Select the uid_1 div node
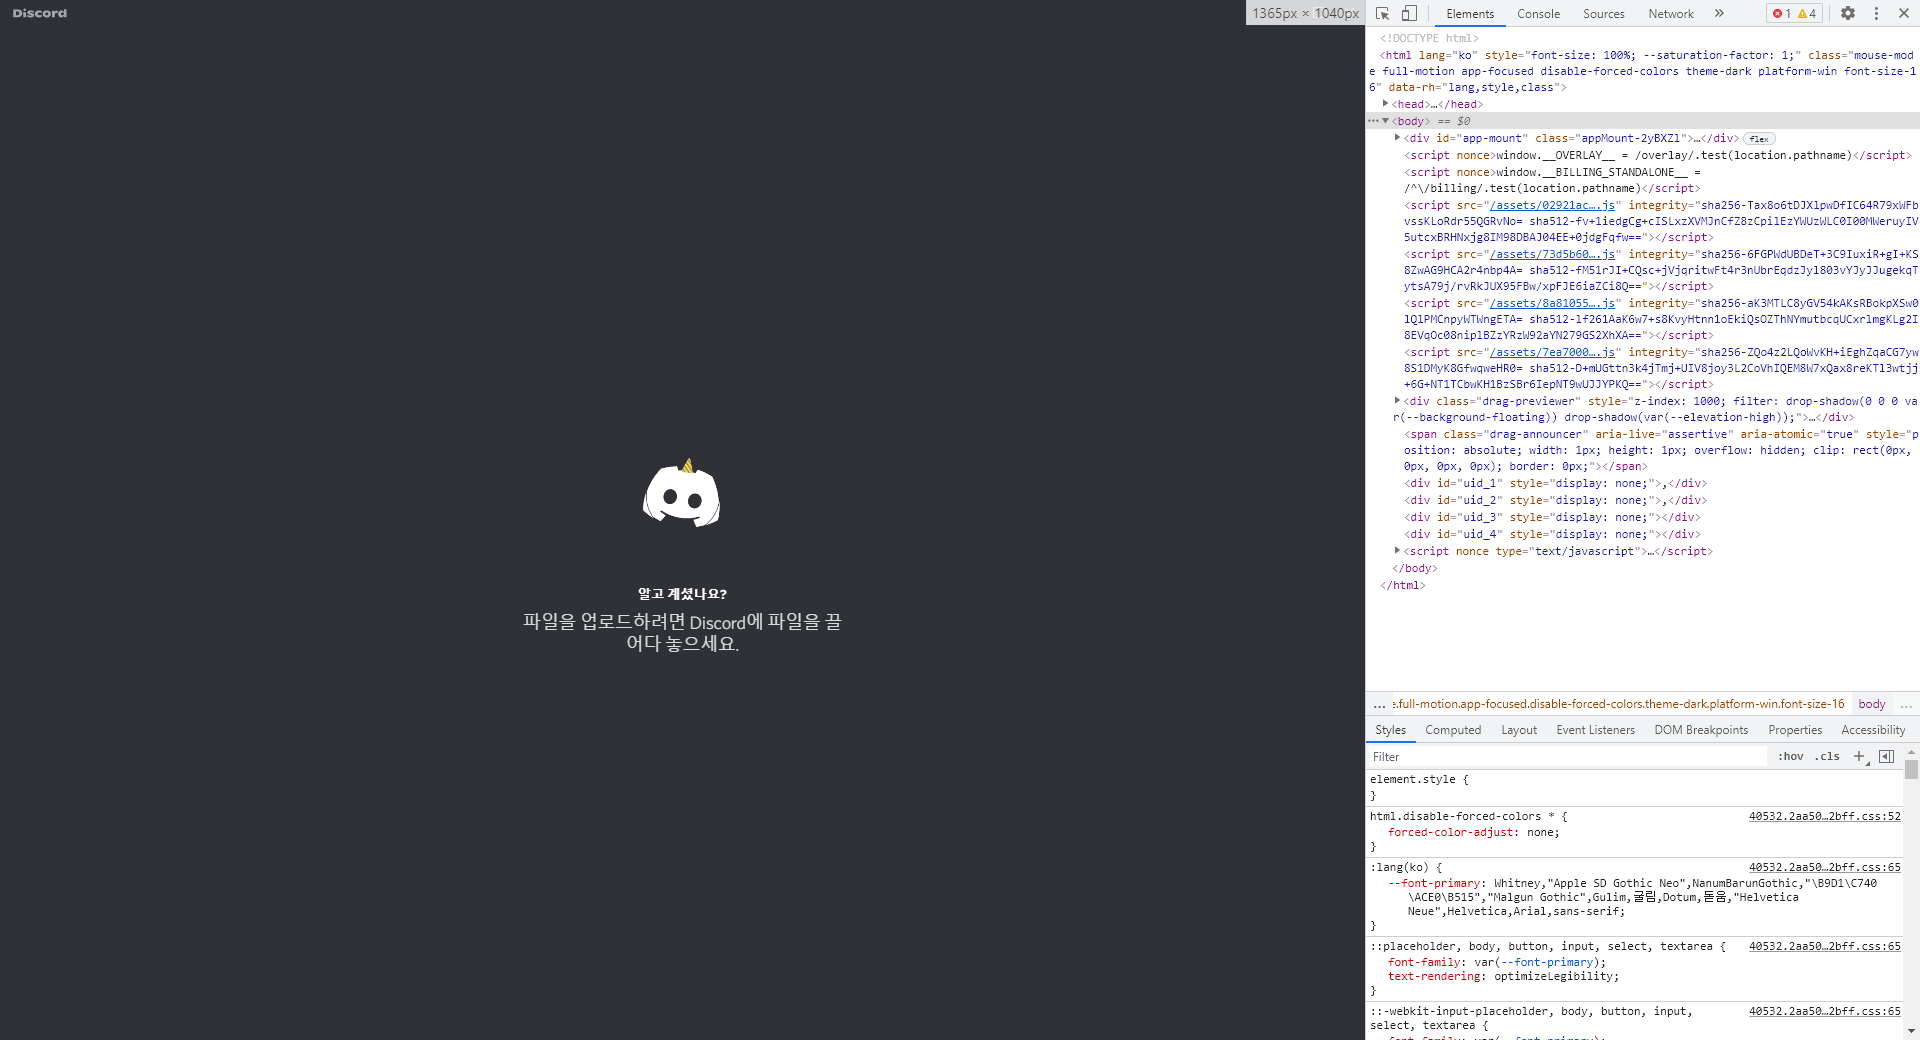This screenshot has width=1920, height=1040. point(1554,483)
